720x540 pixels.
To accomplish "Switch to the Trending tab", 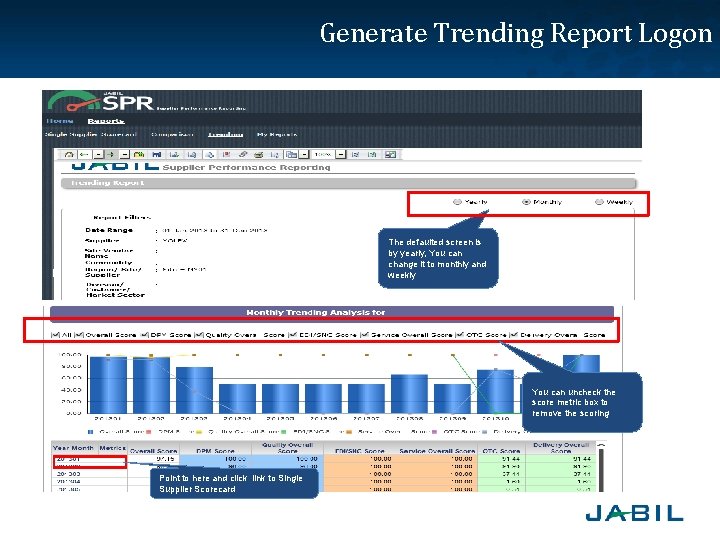I will 225,135.
